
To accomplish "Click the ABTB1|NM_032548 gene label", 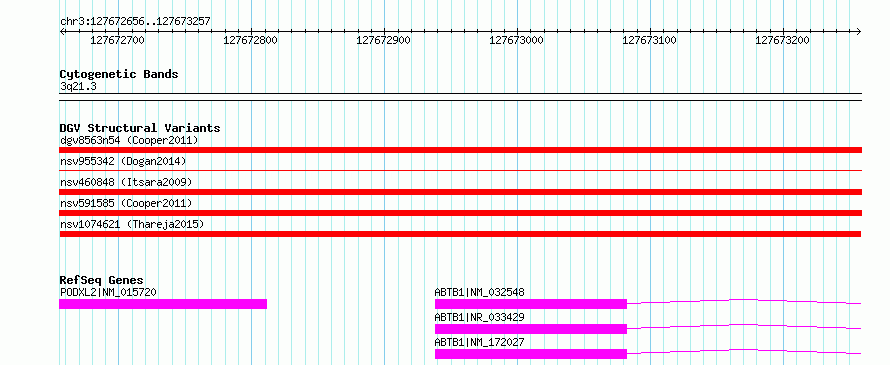I will click(480, 292).
